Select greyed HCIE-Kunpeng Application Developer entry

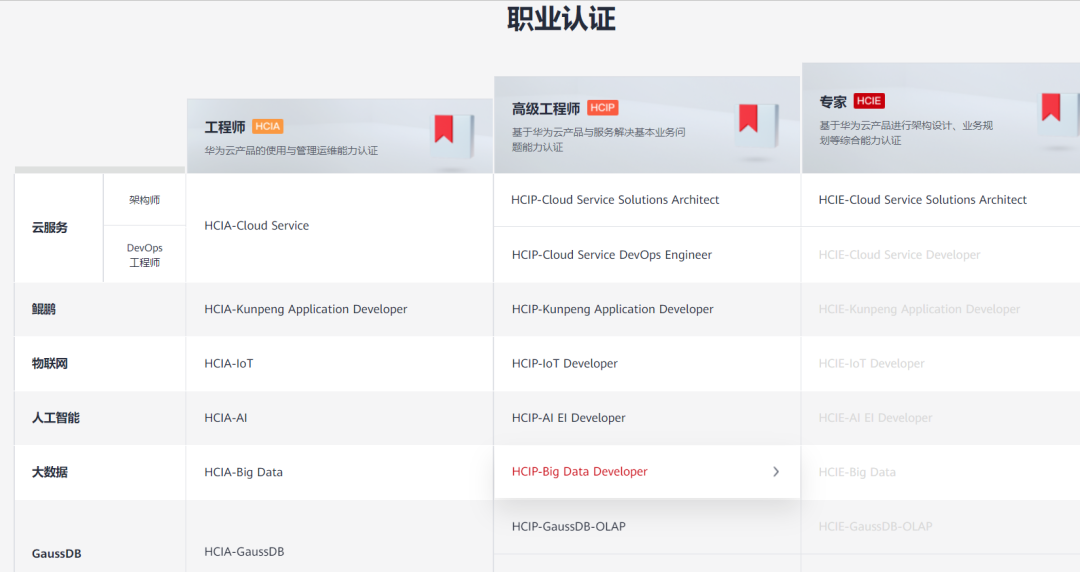click(919, 309)
